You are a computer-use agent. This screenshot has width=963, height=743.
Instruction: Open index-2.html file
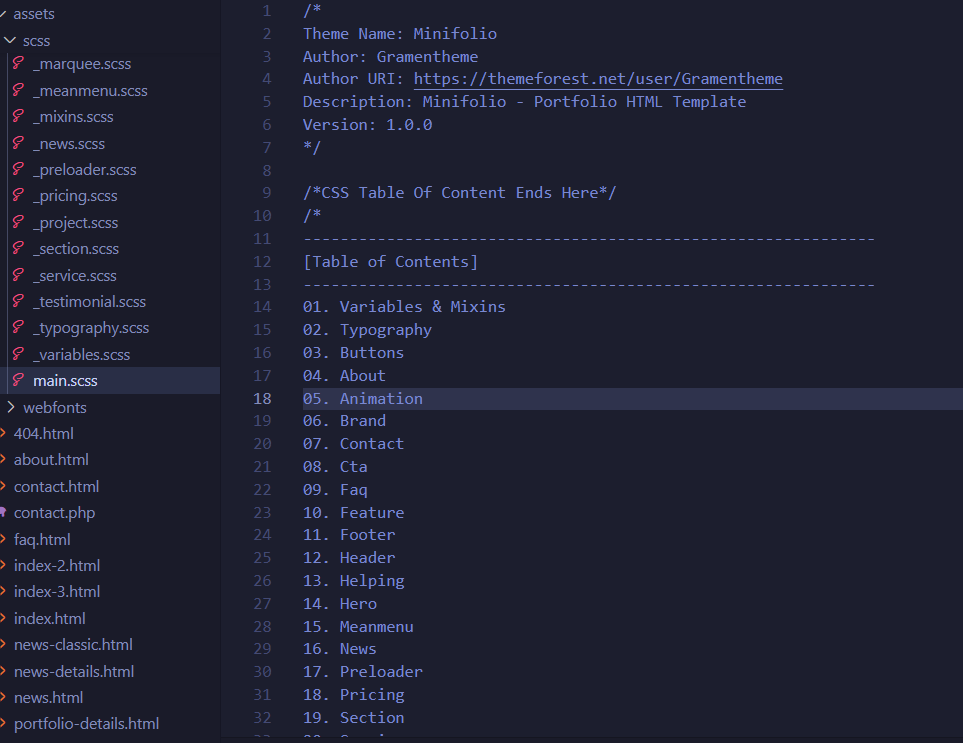[57, 566]
